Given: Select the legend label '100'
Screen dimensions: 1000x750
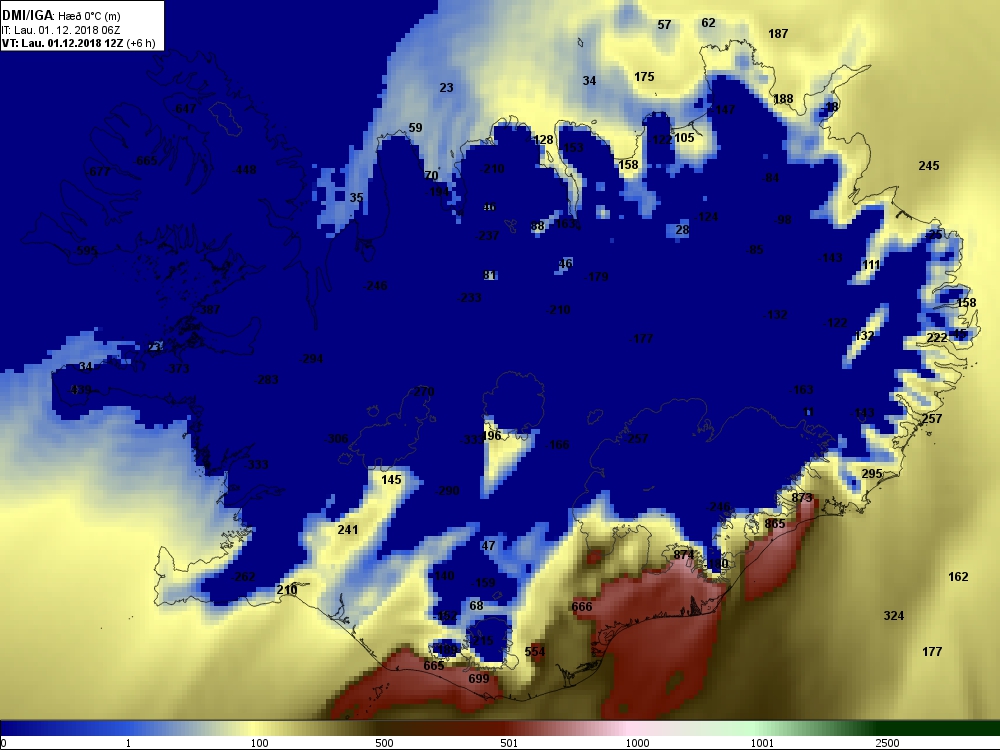Looking at the screenshot, I should tap(259, 743).
